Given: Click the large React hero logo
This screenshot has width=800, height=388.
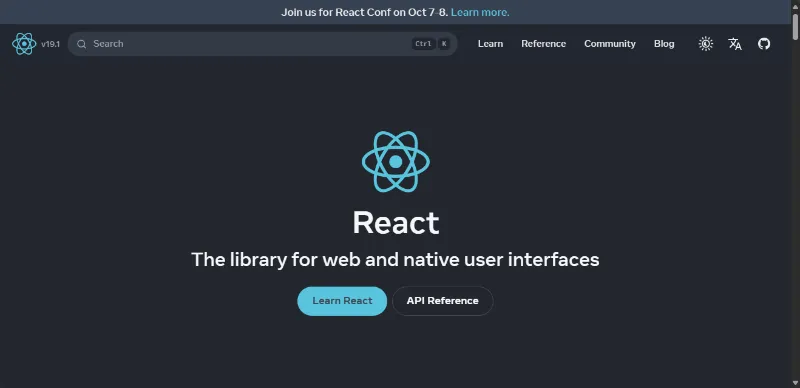Looking at the screenshot, I should 396,162.
